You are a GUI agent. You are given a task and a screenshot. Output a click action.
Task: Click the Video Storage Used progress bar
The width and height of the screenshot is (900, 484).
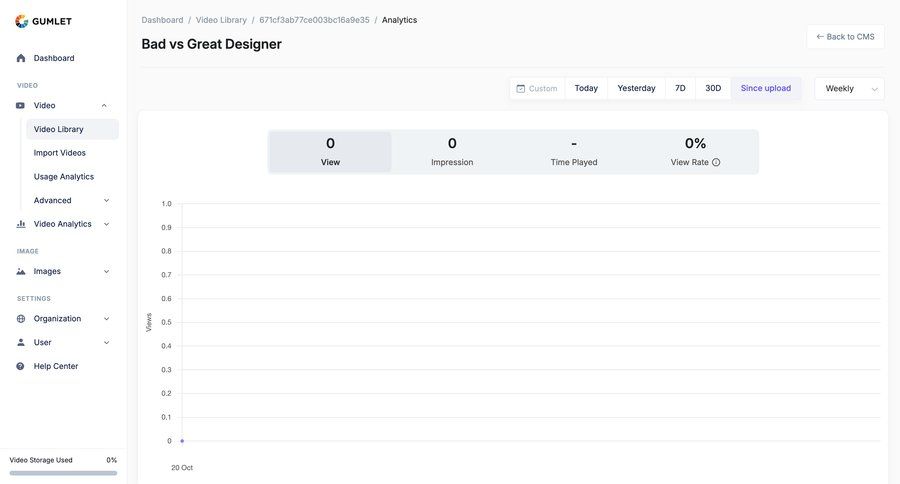coord(63,473)
